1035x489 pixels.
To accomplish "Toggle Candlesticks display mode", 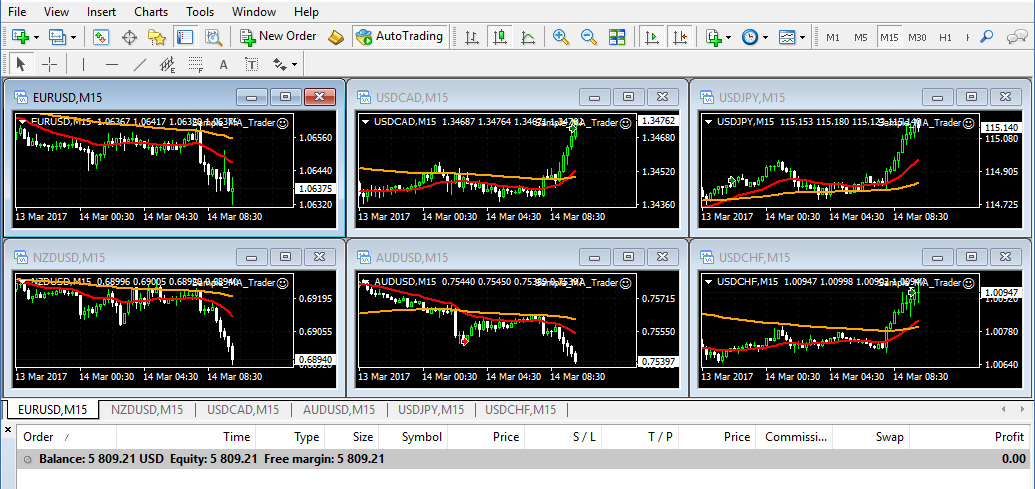I will click(500, 37).
